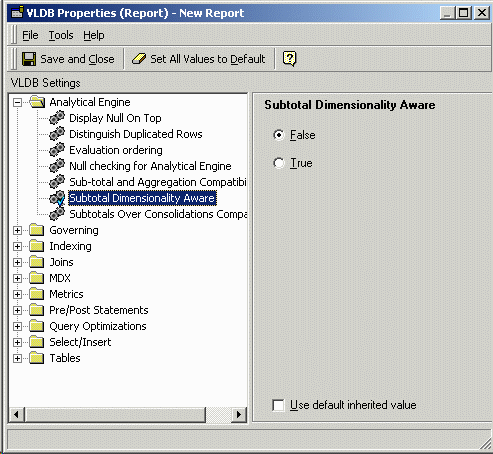The image size is (493, 454).
Task: Click Set All Values to Default label
Action: pos(208,59)
